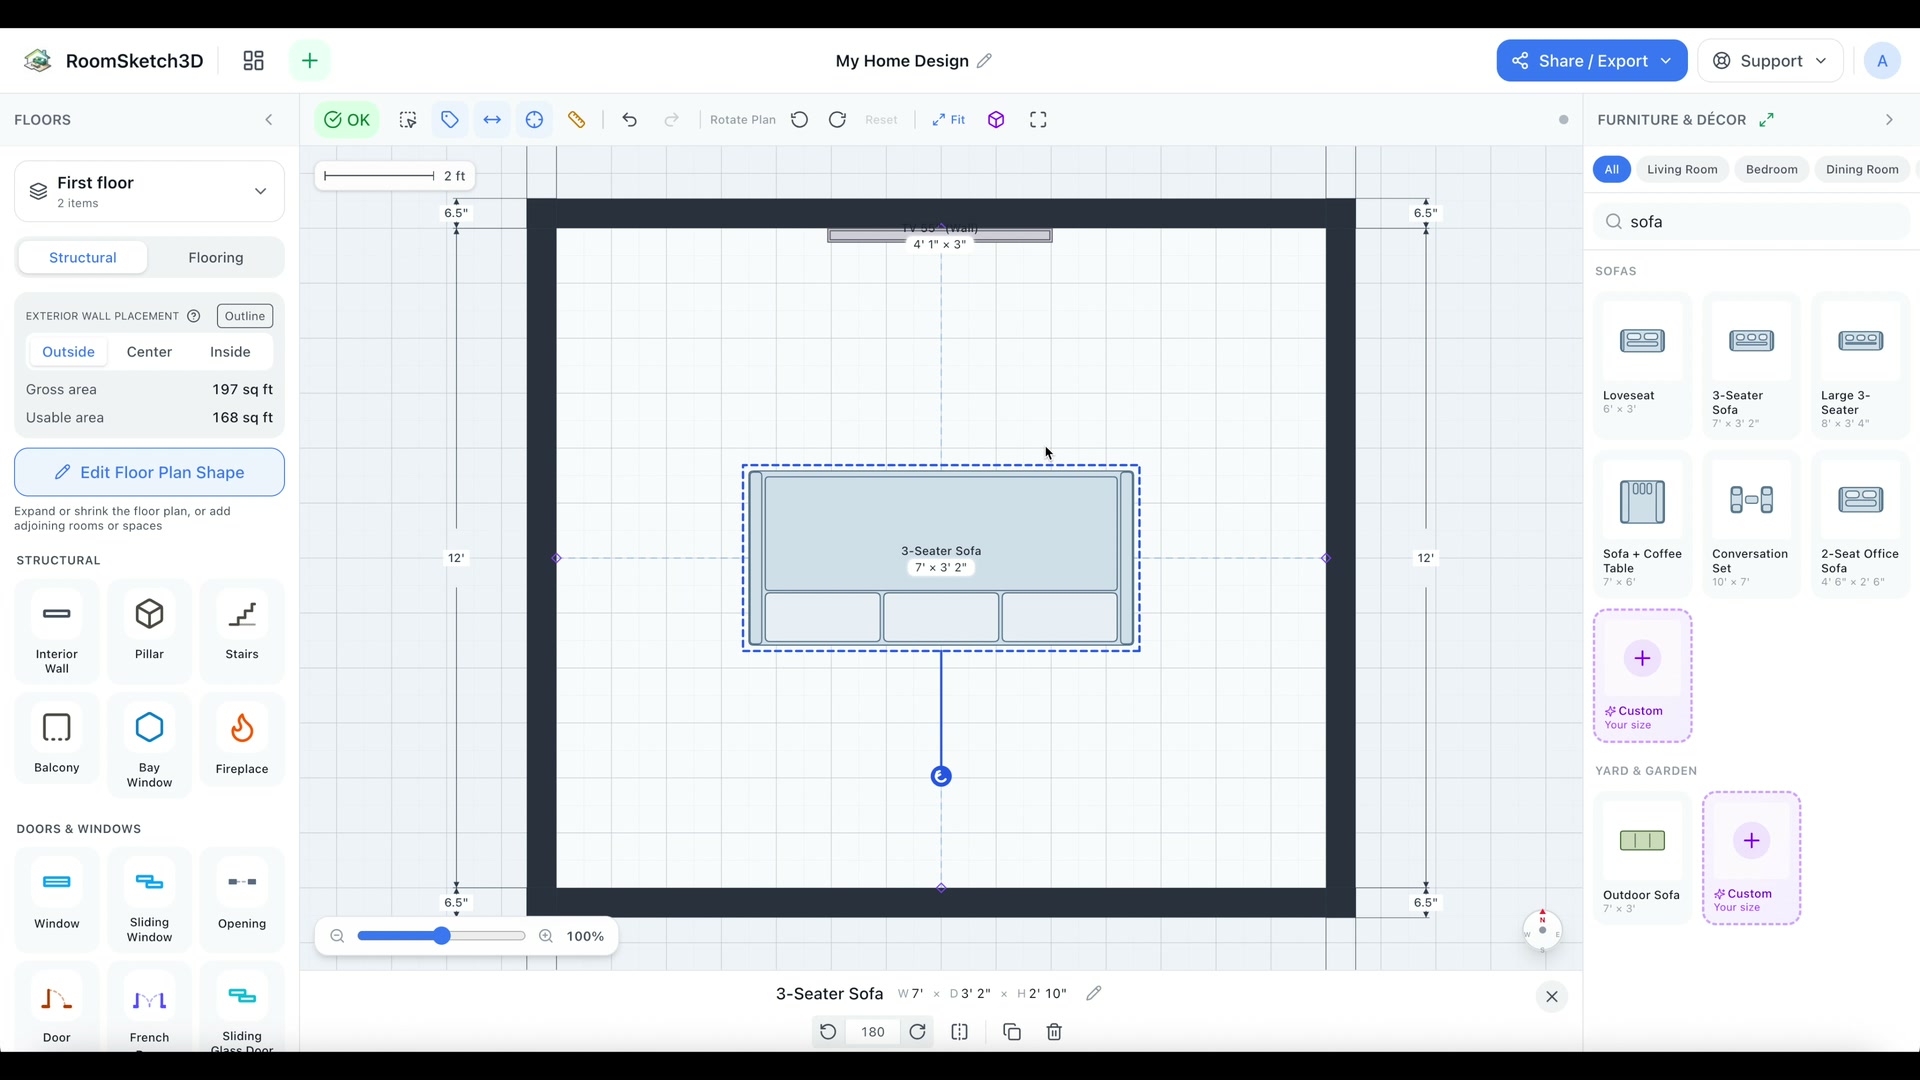The width and height of the screenshot is (1920, 1080).
Task: Switch to the Flooring tab
Action: (x=216, y=258)
